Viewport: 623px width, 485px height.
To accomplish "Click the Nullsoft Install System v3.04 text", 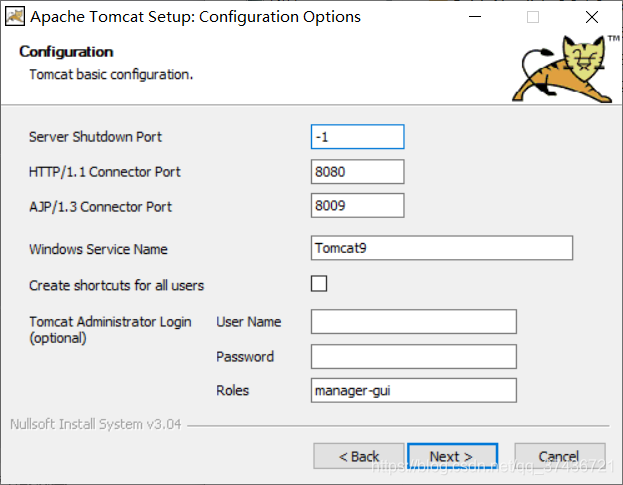I will [96, 424].
